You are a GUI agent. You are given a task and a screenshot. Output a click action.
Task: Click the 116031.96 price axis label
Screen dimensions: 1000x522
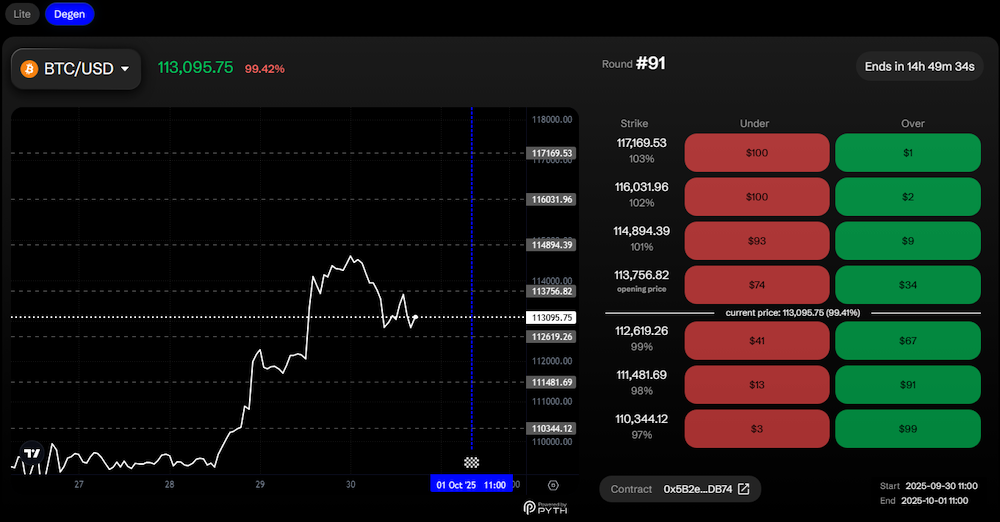[552, 199]
